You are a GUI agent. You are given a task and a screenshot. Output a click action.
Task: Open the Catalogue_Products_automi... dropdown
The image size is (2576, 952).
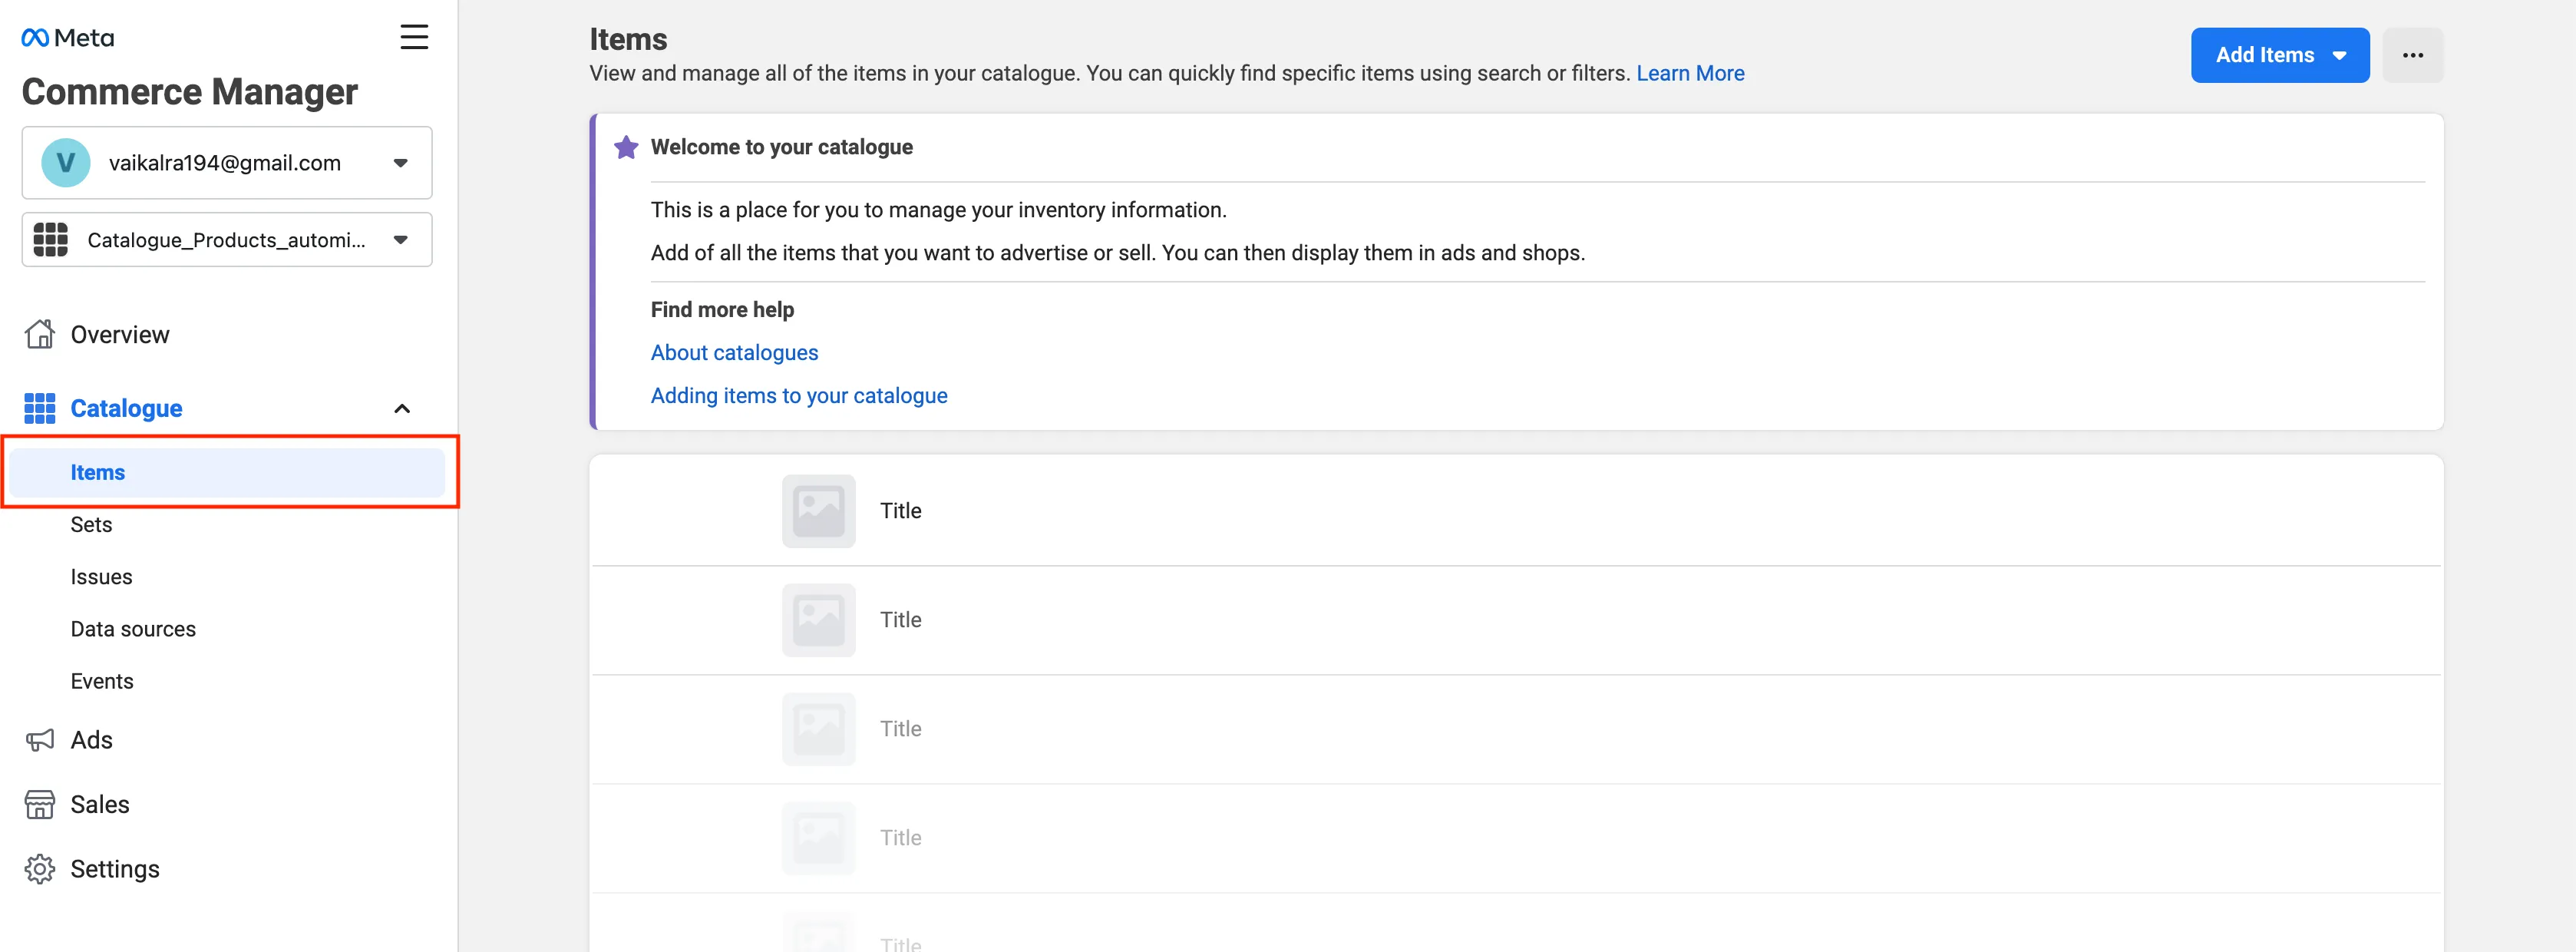pos(227,240)
